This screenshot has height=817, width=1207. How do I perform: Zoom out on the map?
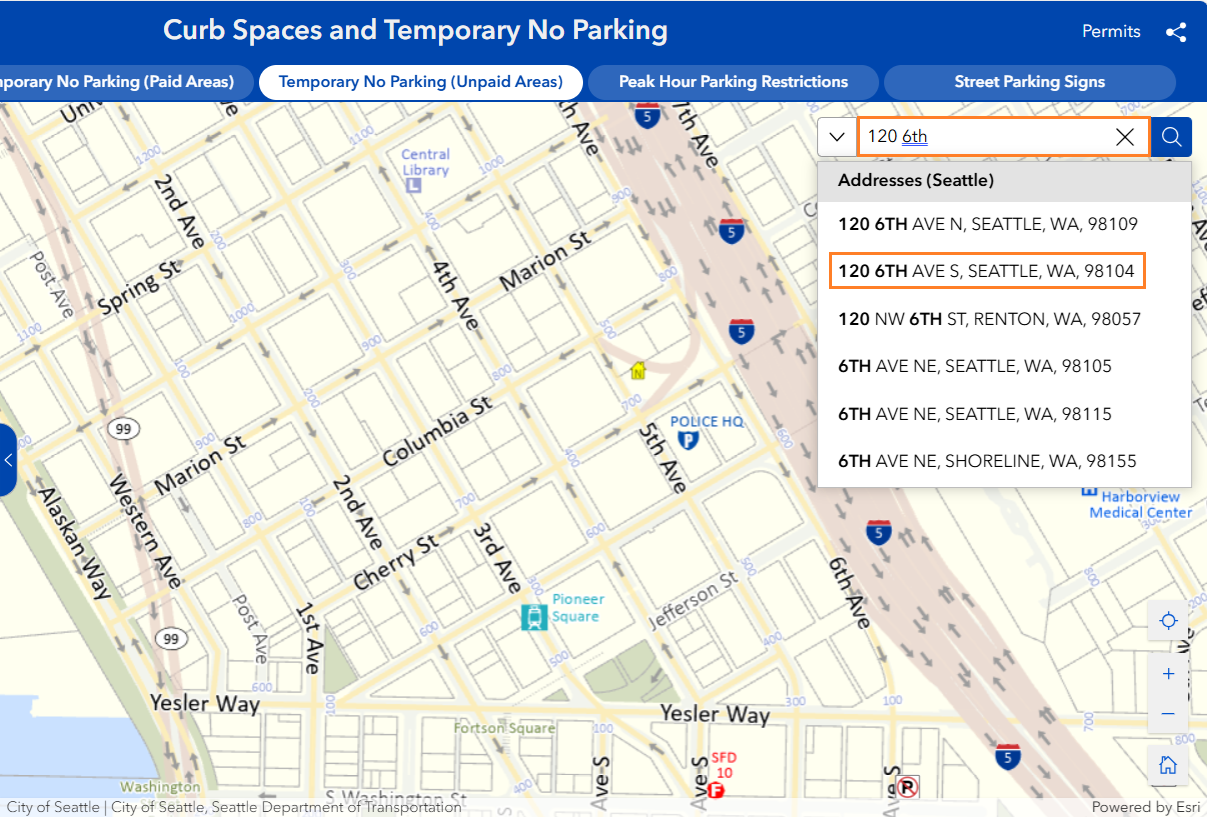1168,714
